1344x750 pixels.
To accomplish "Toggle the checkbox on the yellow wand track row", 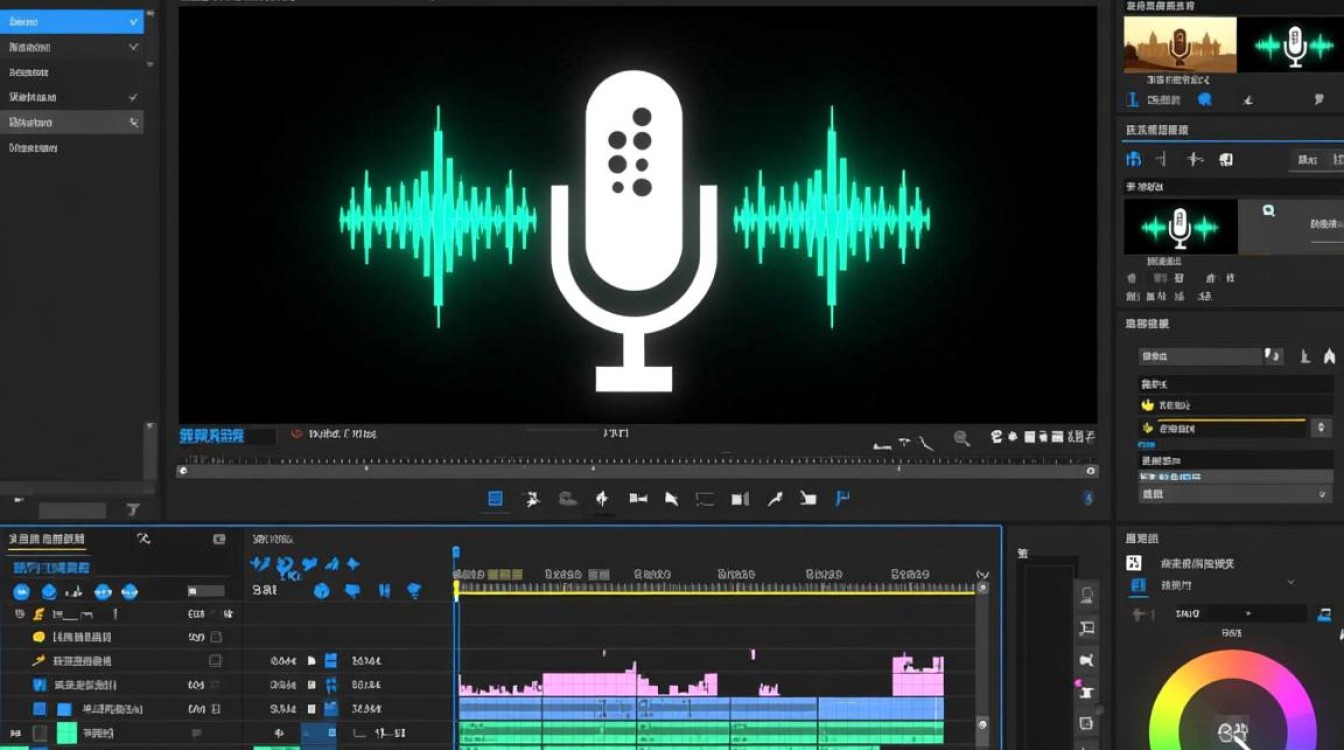I will (x=215, y=661).
